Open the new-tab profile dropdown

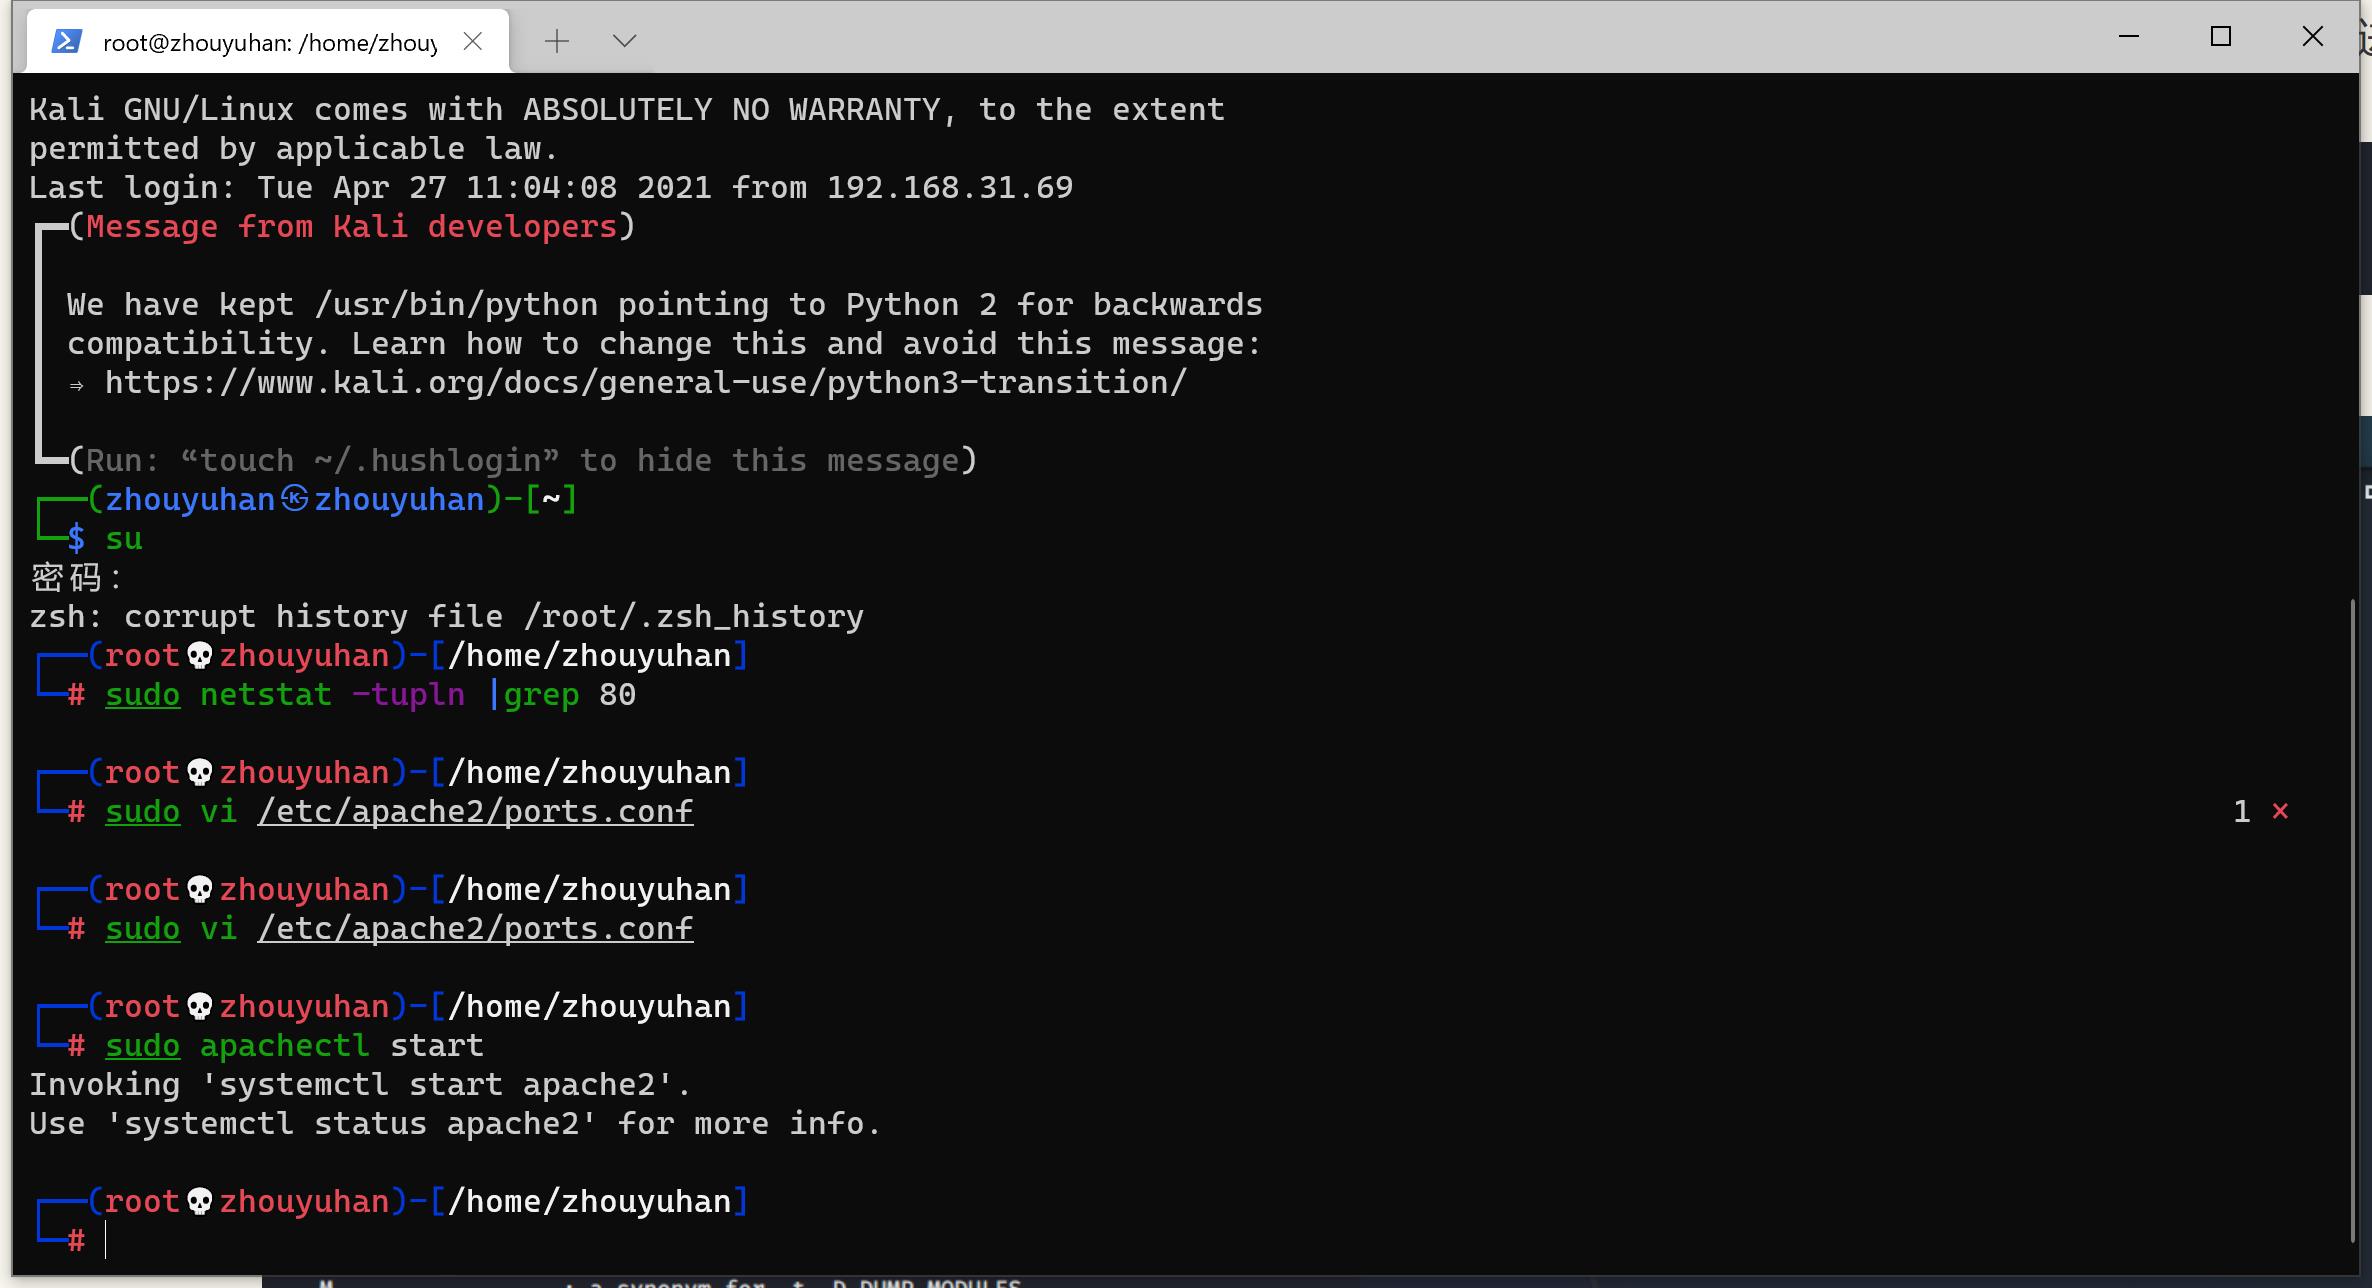click(x=625, y=41)
